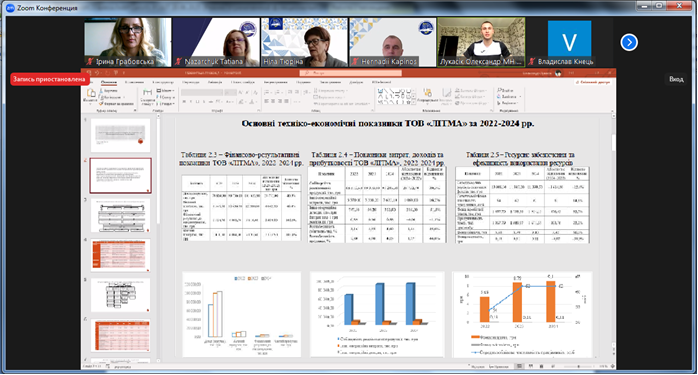Click the Вход button
The height and width of the screenshot is (375, 698).
[676, 79]
